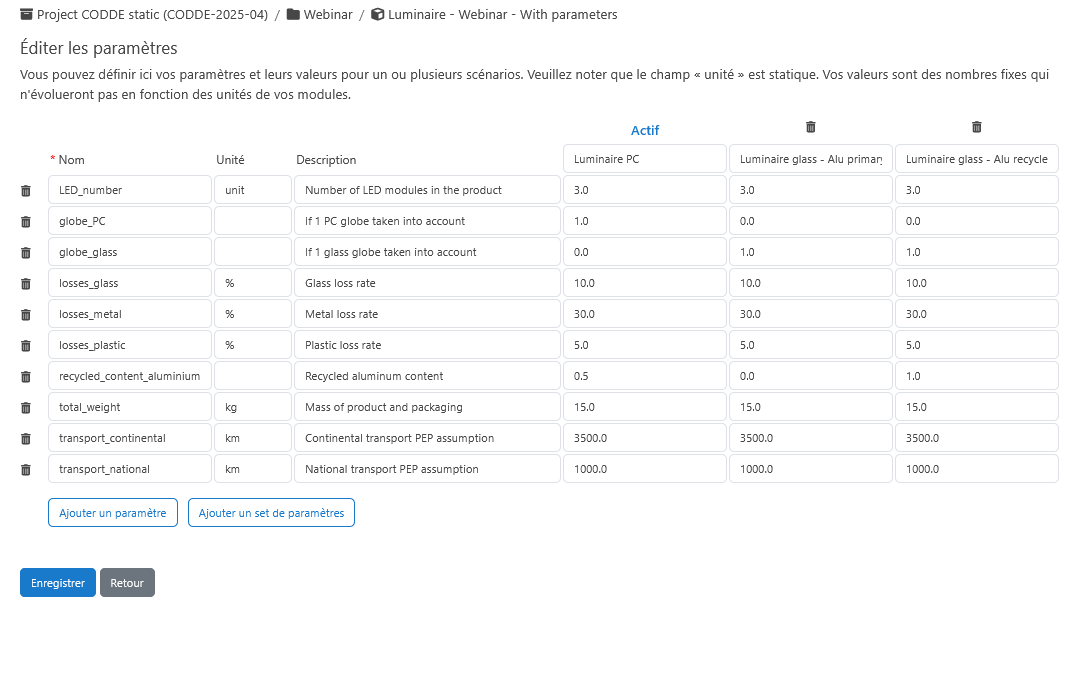Delete the losses_metal parameter row
This screenshot has width=1080, height=675.
25,315
